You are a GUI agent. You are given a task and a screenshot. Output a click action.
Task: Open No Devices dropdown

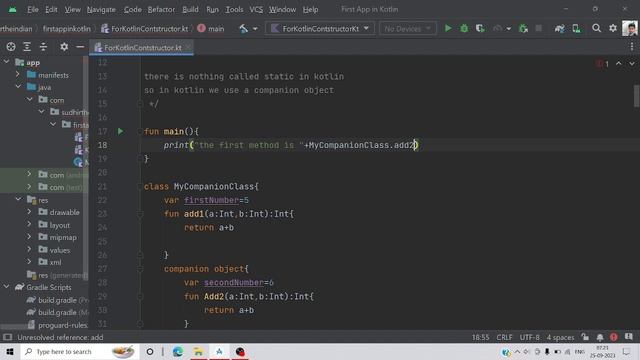click(x=407, y=29)
